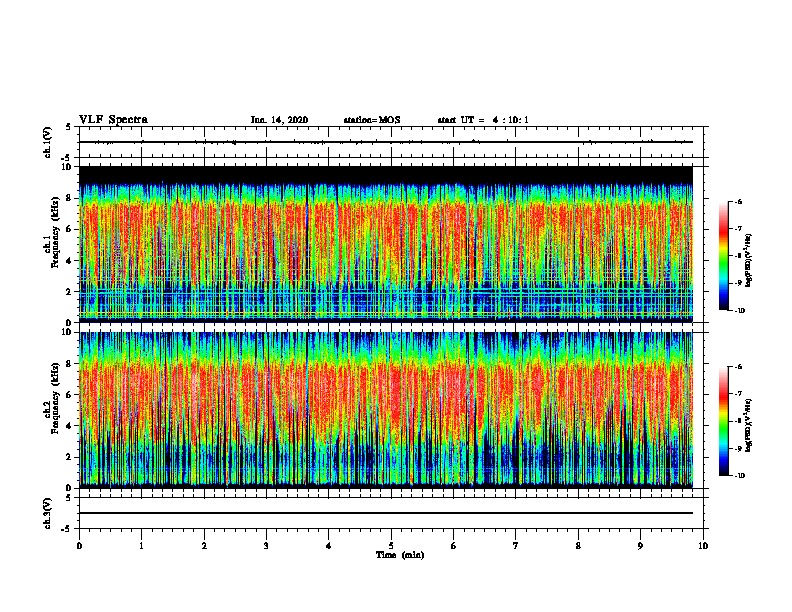Click the ch.2 spectrogram panel
This screenshot has width=792, height=612.
point(386,410)
